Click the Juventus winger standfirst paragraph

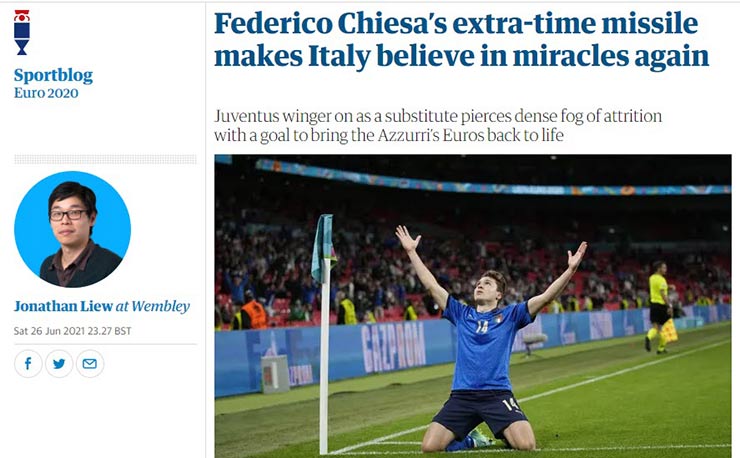(438, 125)
